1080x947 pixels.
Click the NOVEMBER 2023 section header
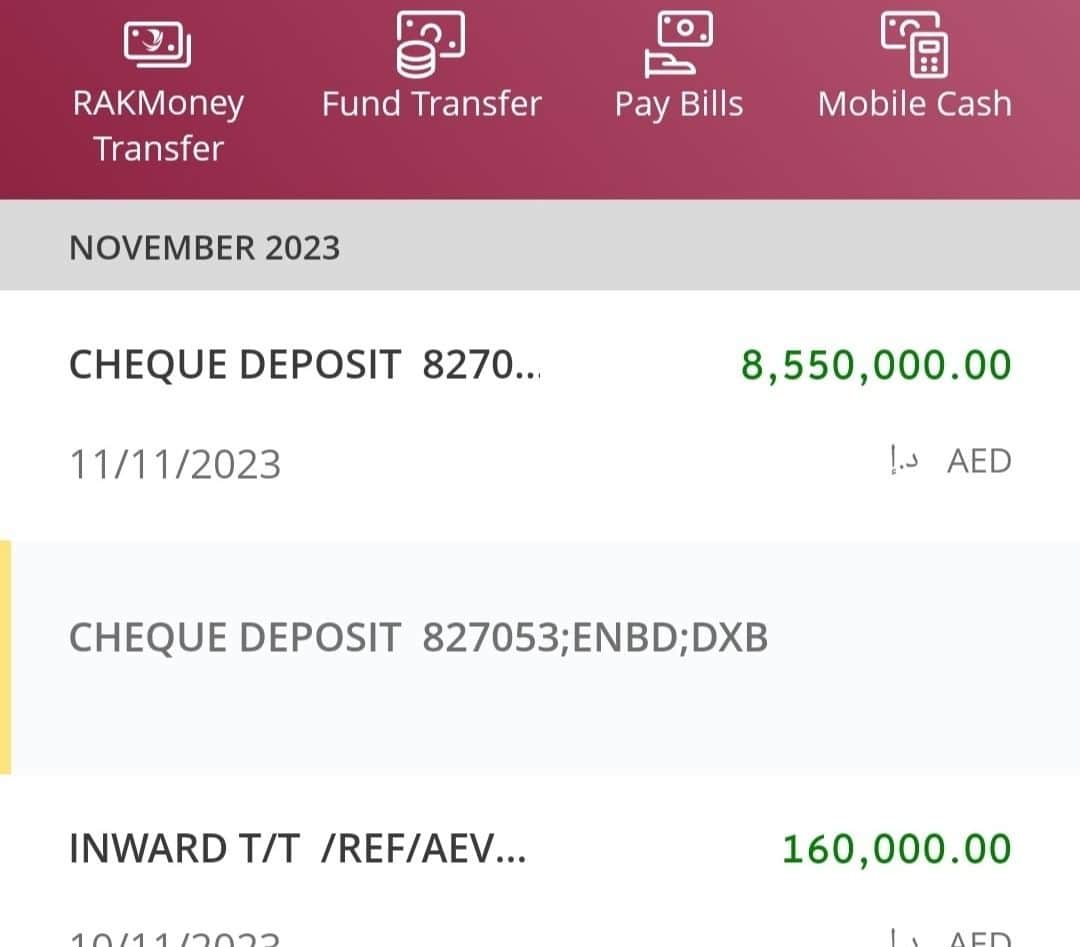tap(540, 245)
